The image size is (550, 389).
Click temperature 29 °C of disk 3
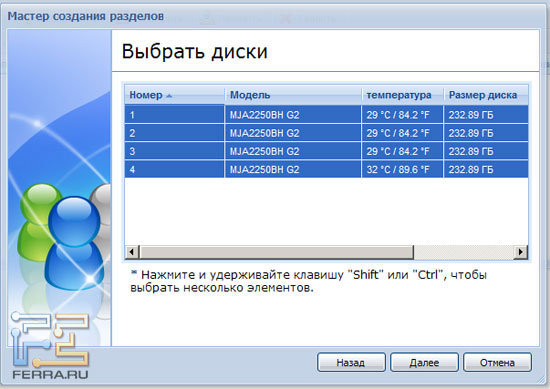point(398,151)
